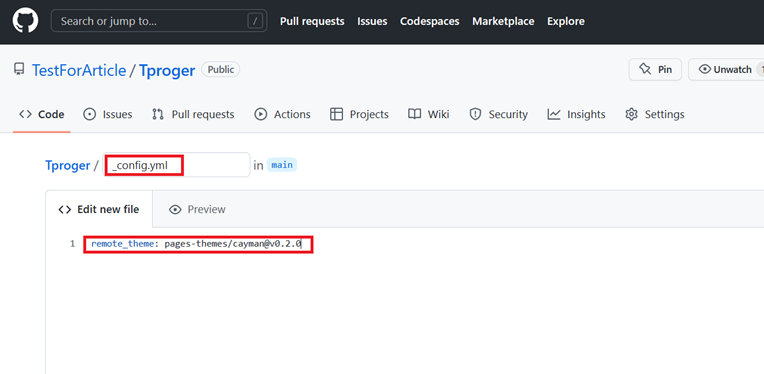764x374 pixels.
Task: Open repository Settings tab
Action: click(x=655, y=114)
